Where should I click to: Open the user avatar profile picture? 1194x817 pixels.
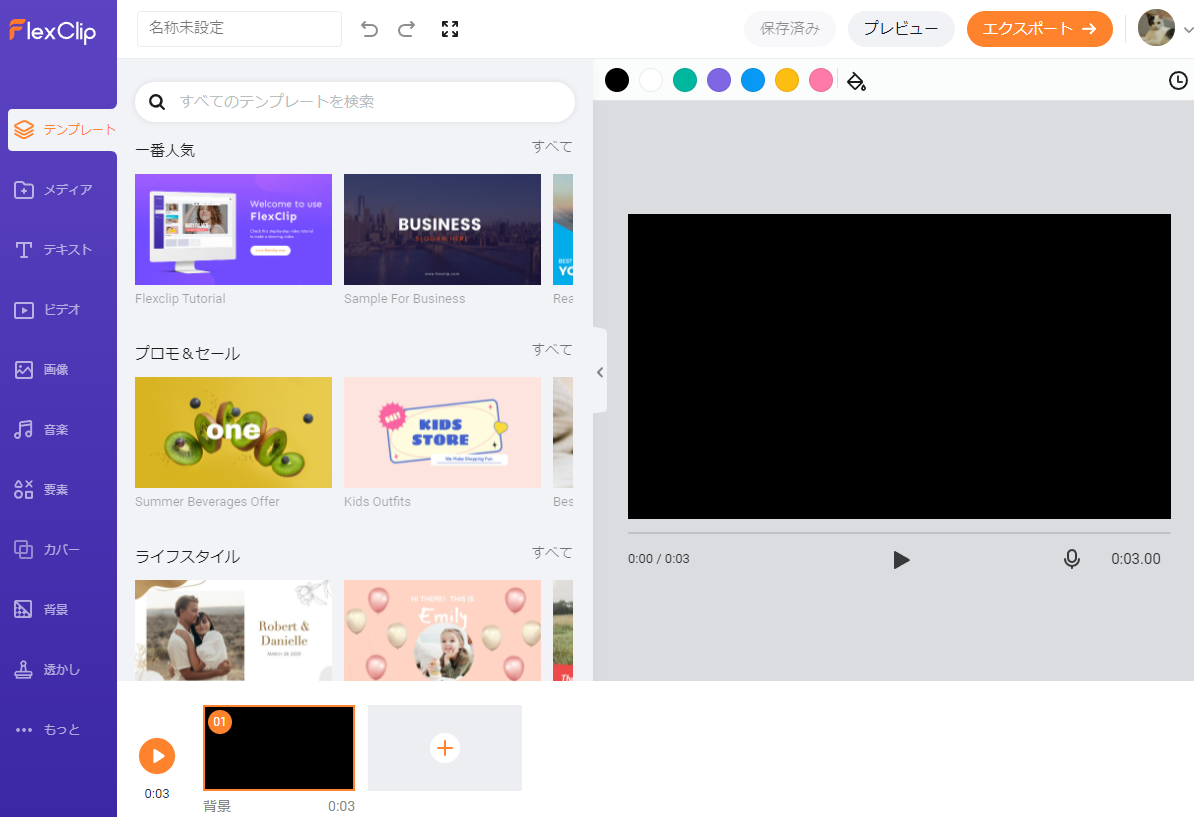click(1156, 28)
